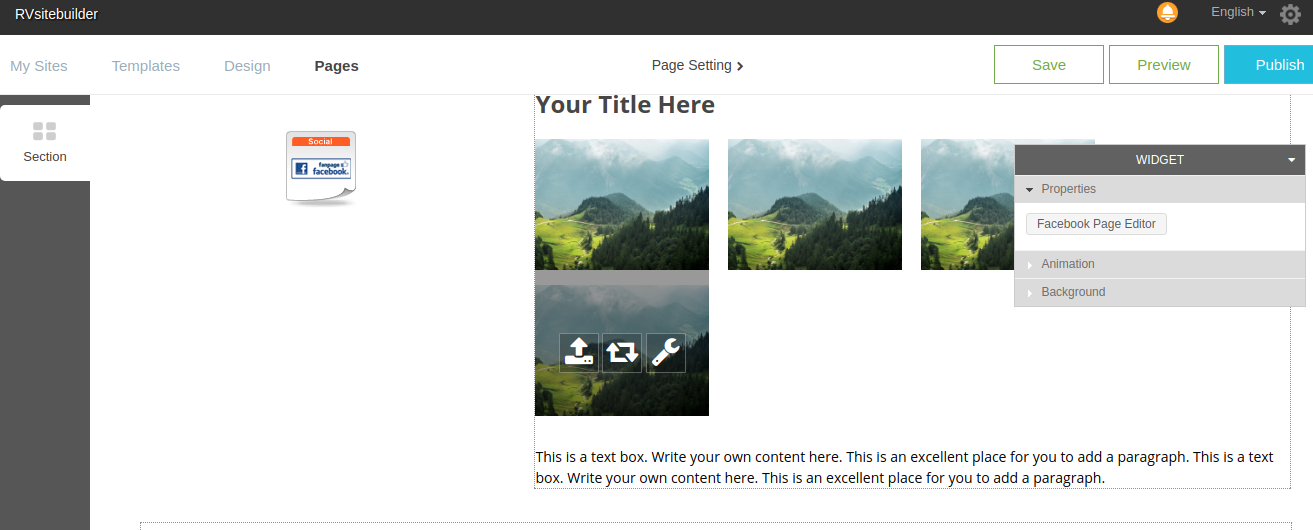Click the Preview button
The image size is (1313, 530).
click(1164, 65)
